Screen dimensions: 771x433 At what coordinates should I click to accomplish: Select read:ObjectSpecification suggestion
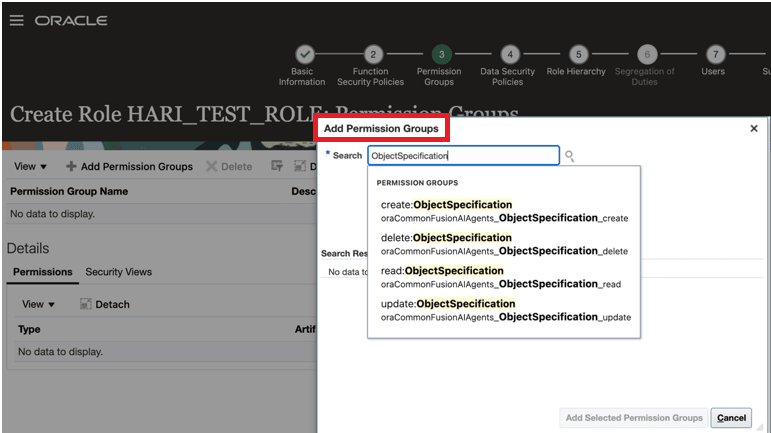click(504, 277)
